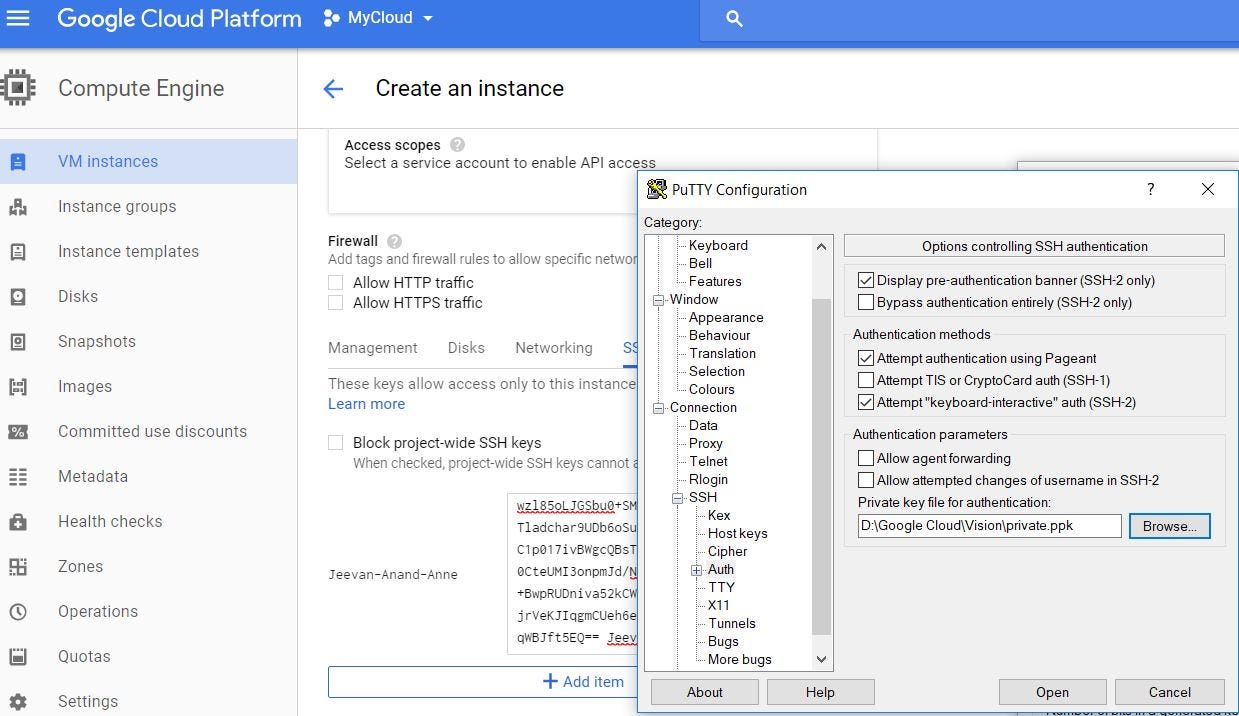Open Instance groups in sidebar
1239x716 pixels.
point(148,207)
